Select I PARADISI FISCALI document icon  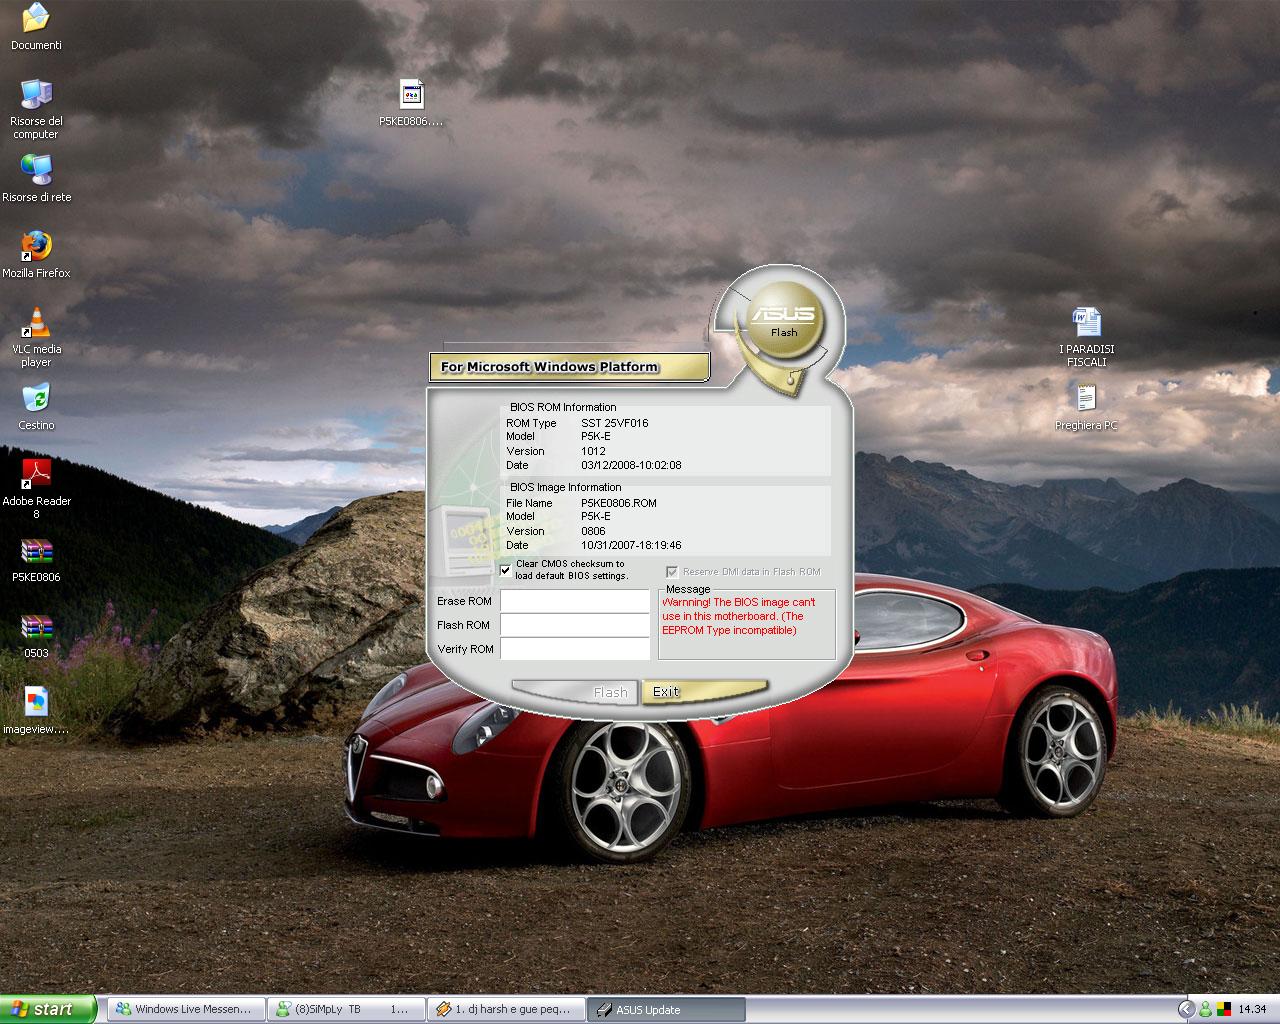pyautogui.click(x=1086, y=322)
